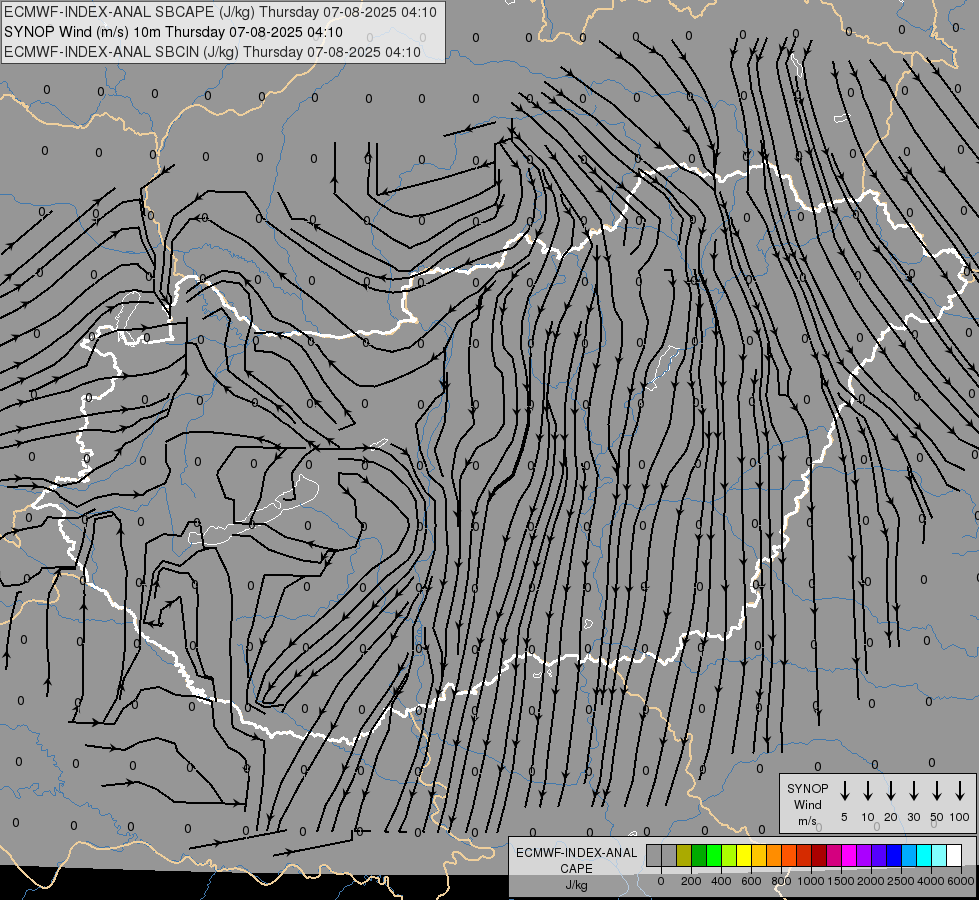Screen dimensions: 979x900
Task: Click the 1500 tick label on CAPE scale
Action: tap(841, 881)
